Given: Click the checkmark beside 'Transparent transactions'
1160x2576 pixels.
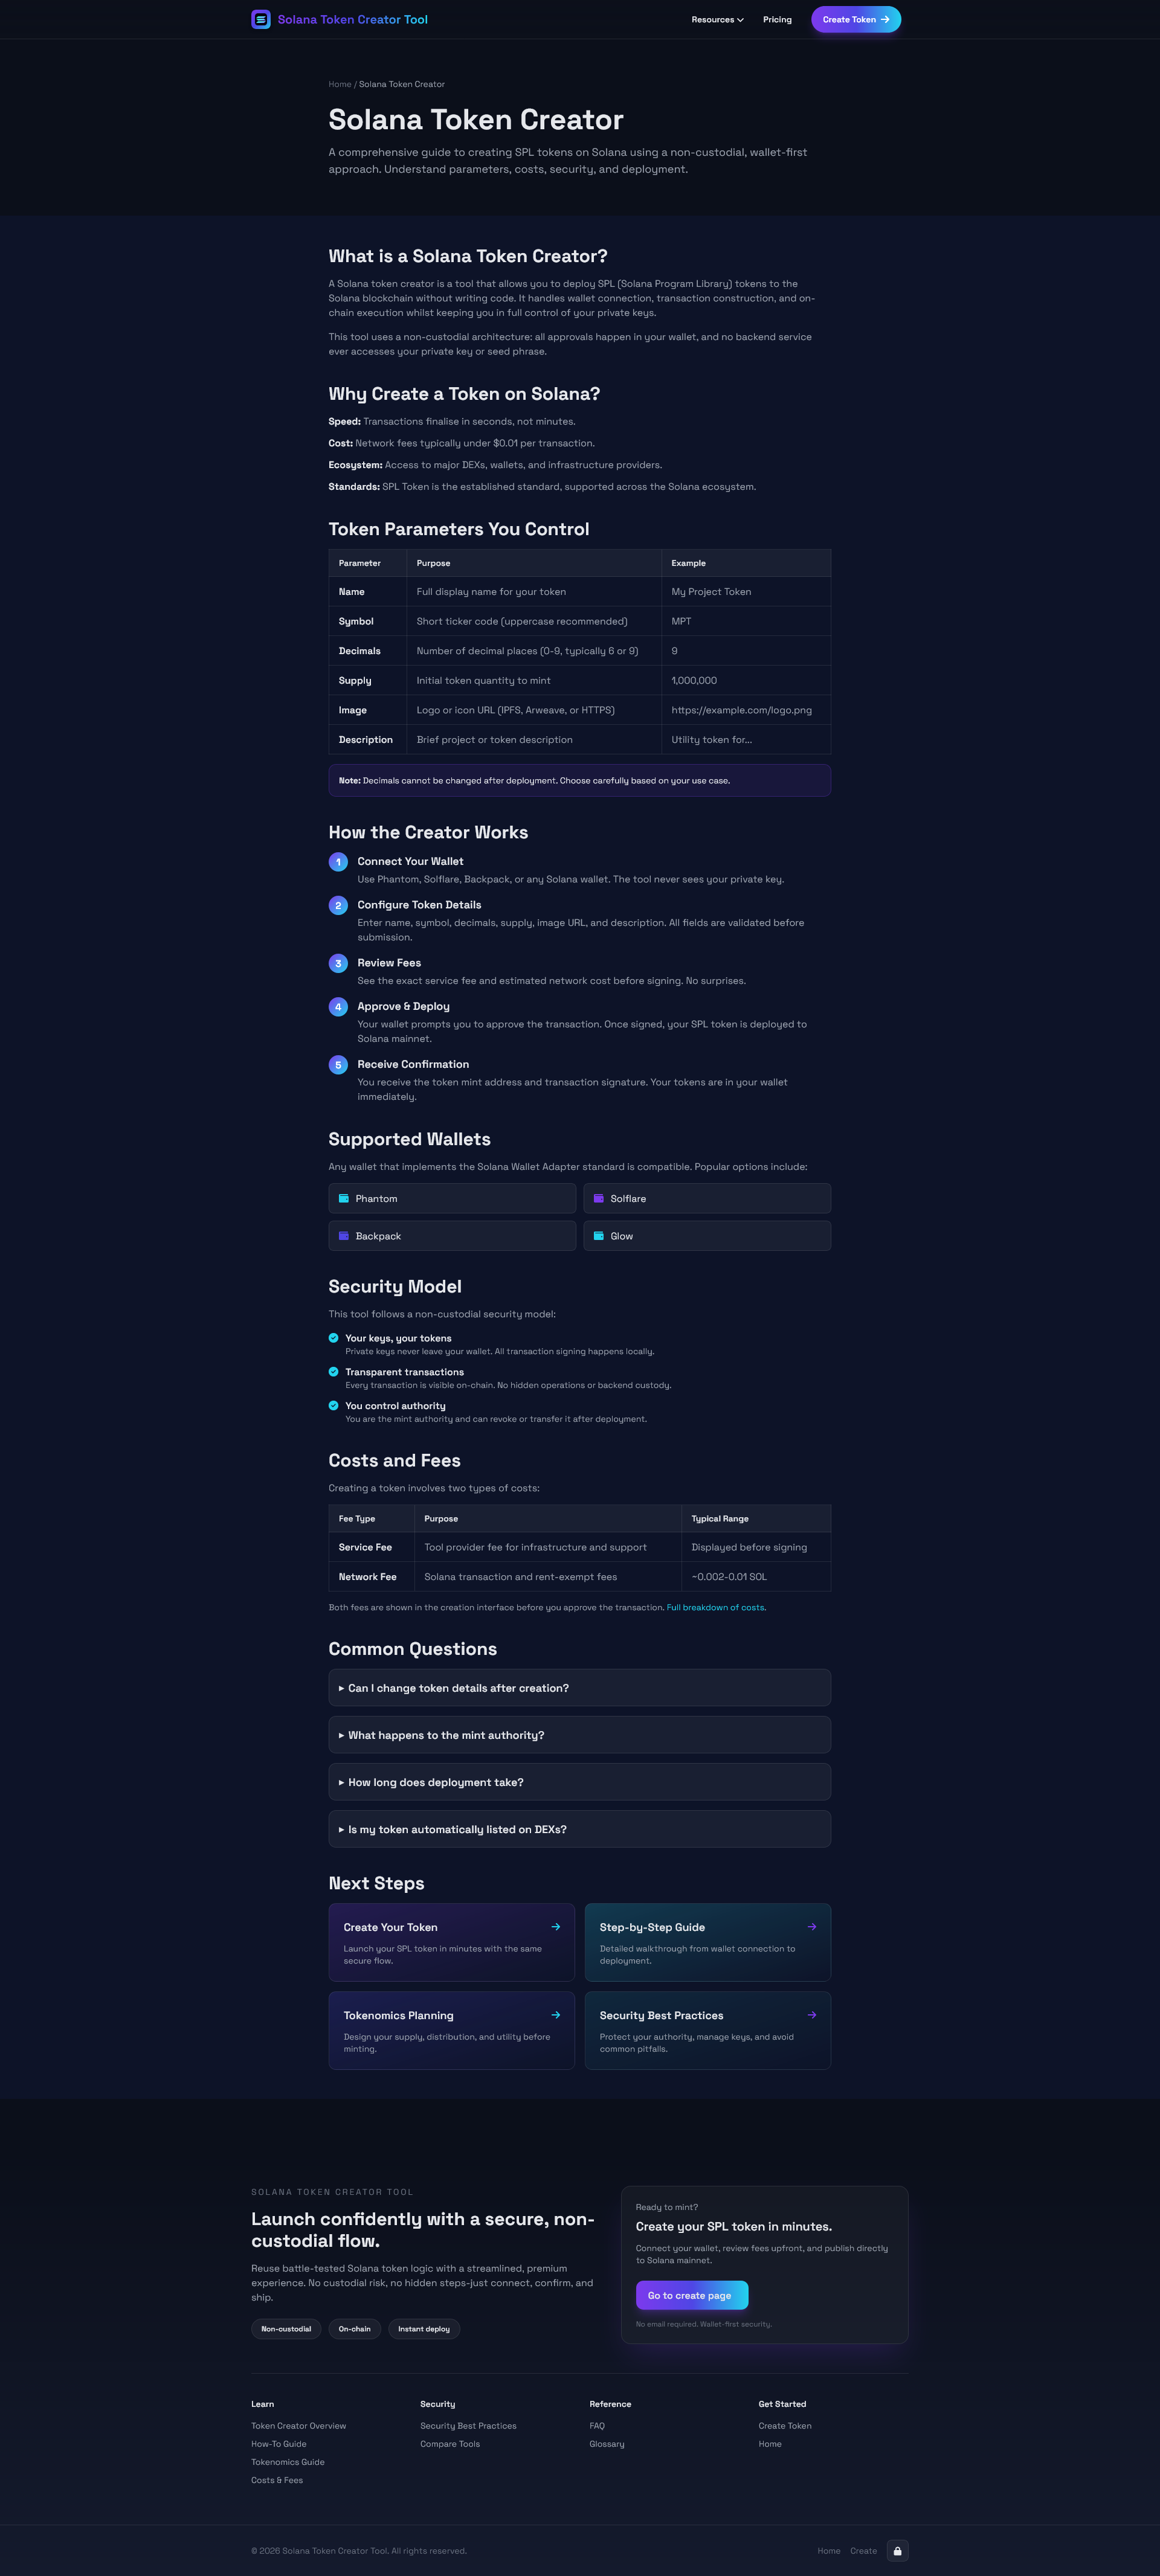Looking at the screenshot, I should [334, 1371].
